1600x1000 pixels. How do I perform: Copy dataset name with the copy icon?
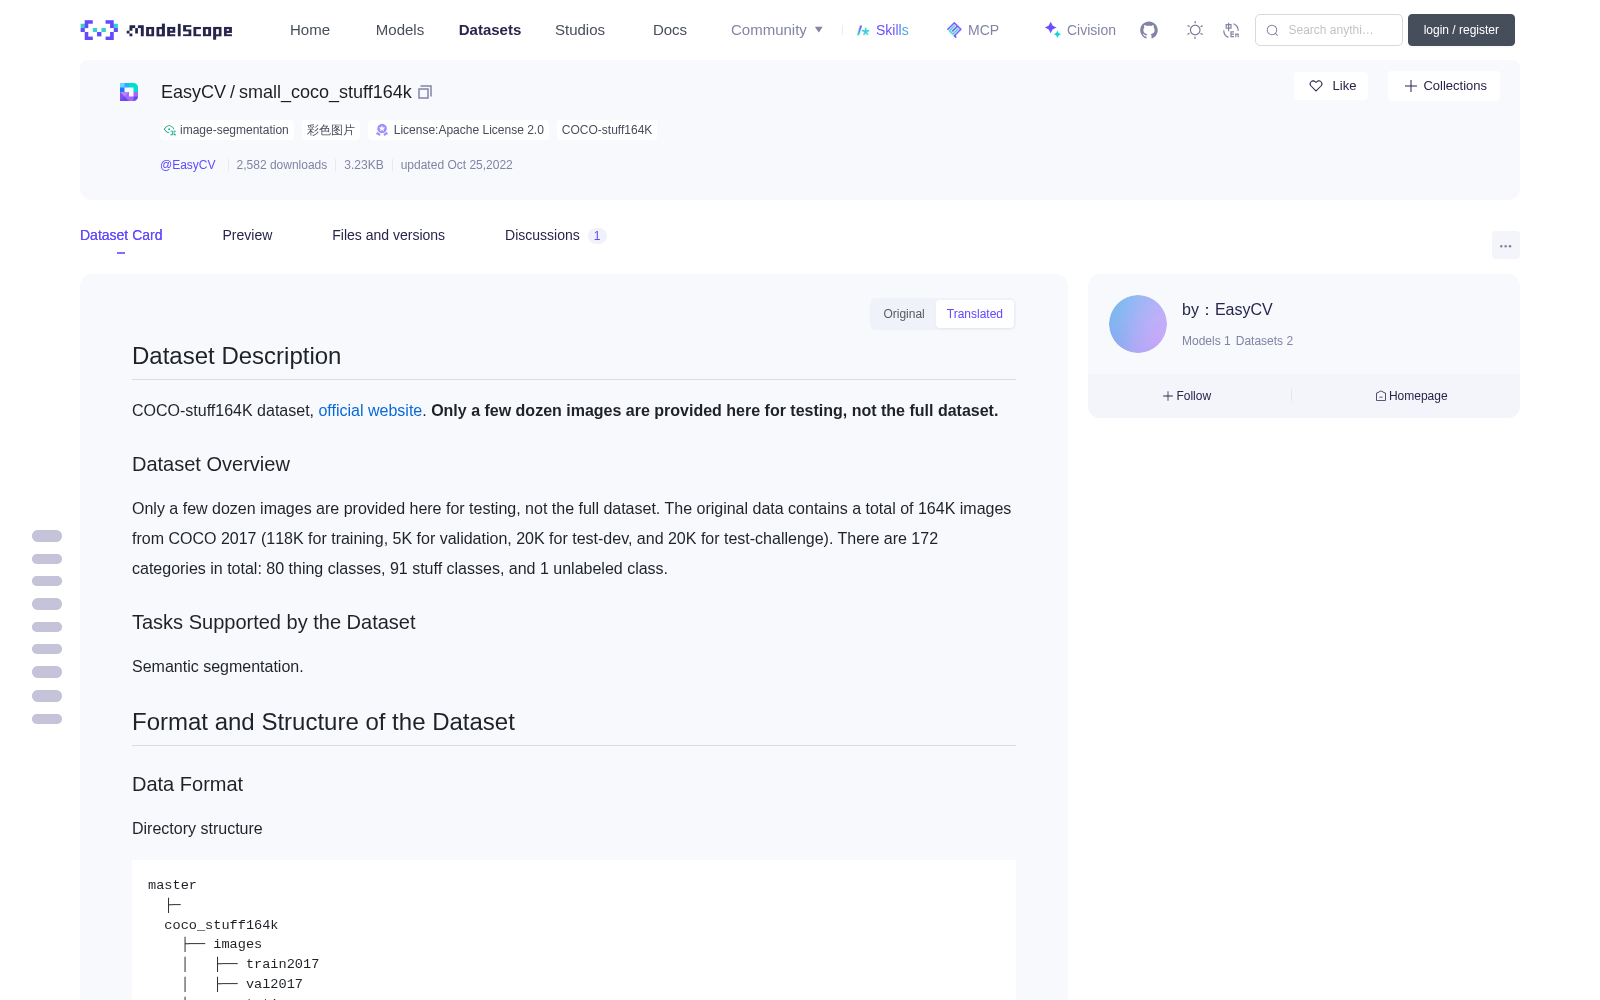tap(425, 92)
